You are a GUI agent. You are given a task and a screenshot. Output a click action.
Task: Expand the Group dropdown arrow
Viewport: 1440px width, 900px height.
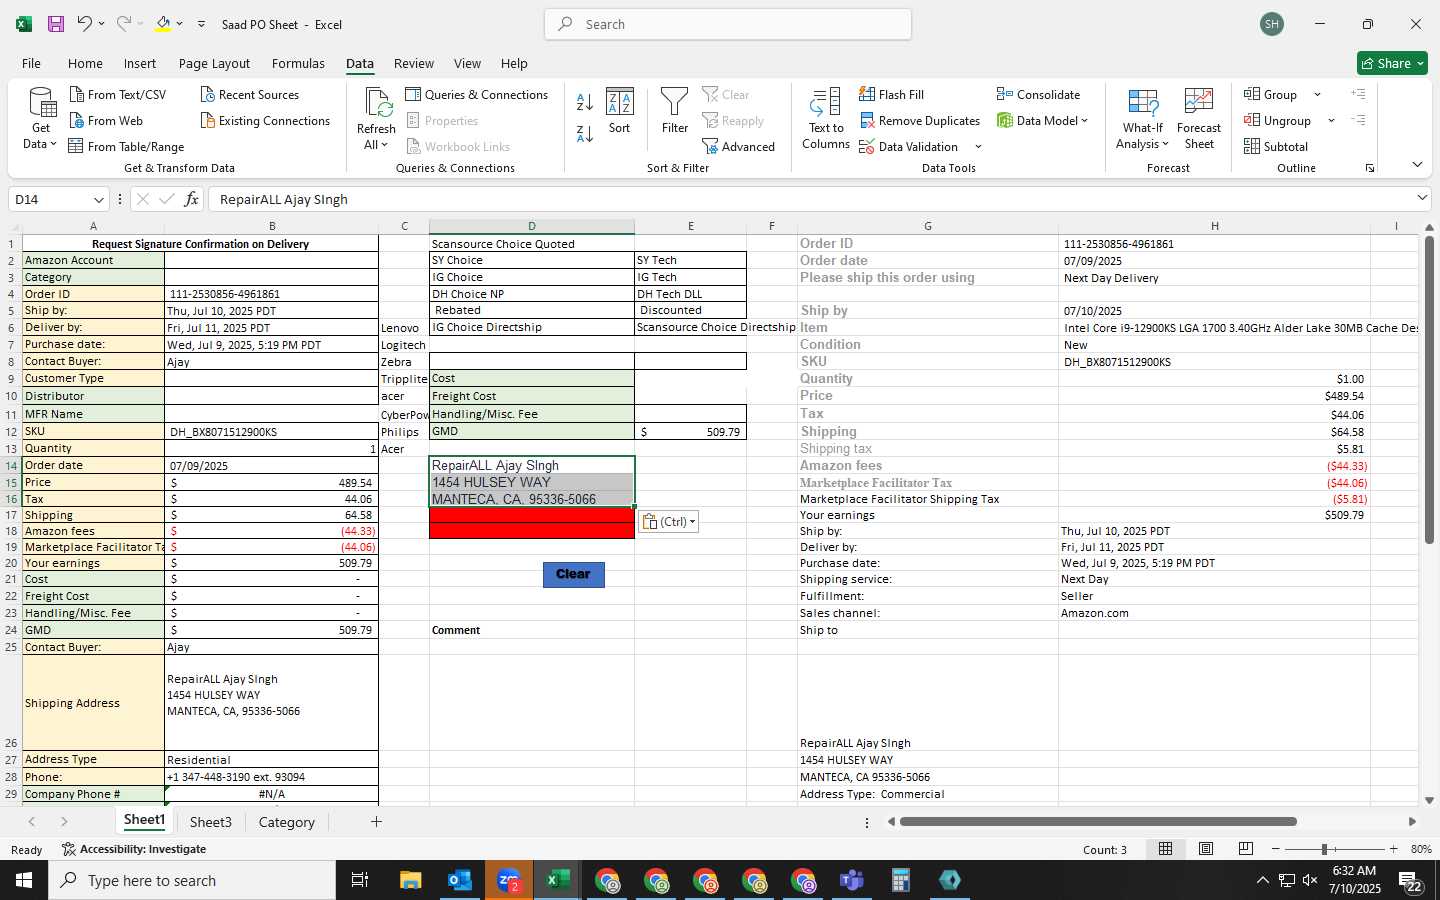(1317, 95)
